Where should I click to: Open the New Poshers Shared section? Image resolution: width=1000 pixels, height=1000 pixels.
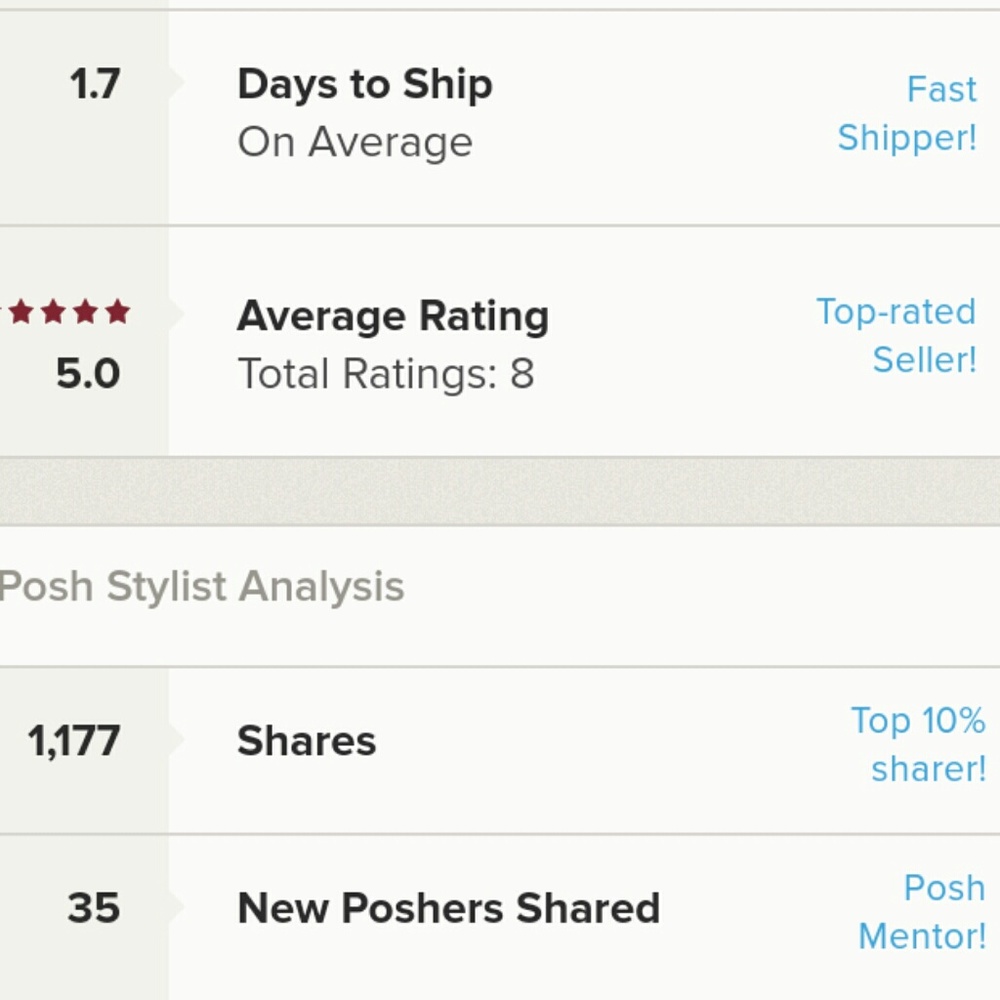coord(448,907)
